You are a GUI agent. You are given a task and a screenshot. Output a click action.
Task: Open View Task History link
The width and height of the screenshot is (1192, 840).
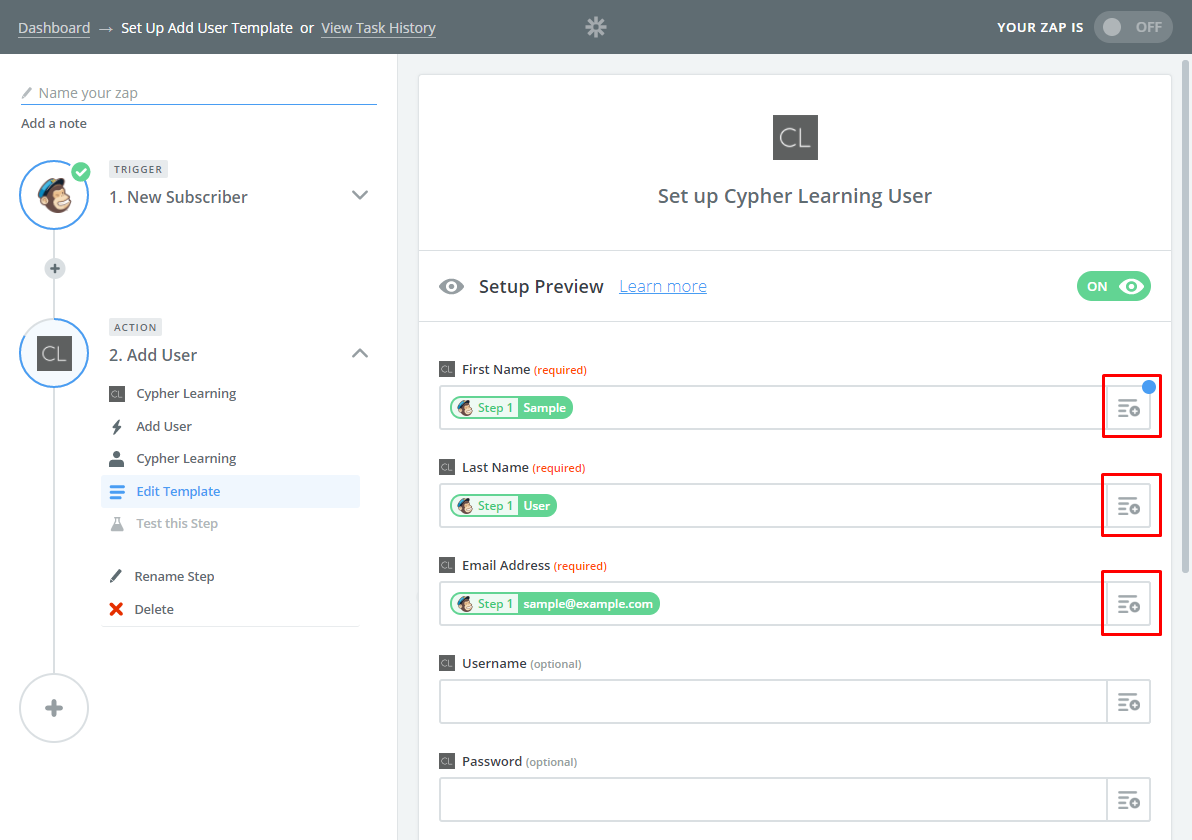point(378,28)
